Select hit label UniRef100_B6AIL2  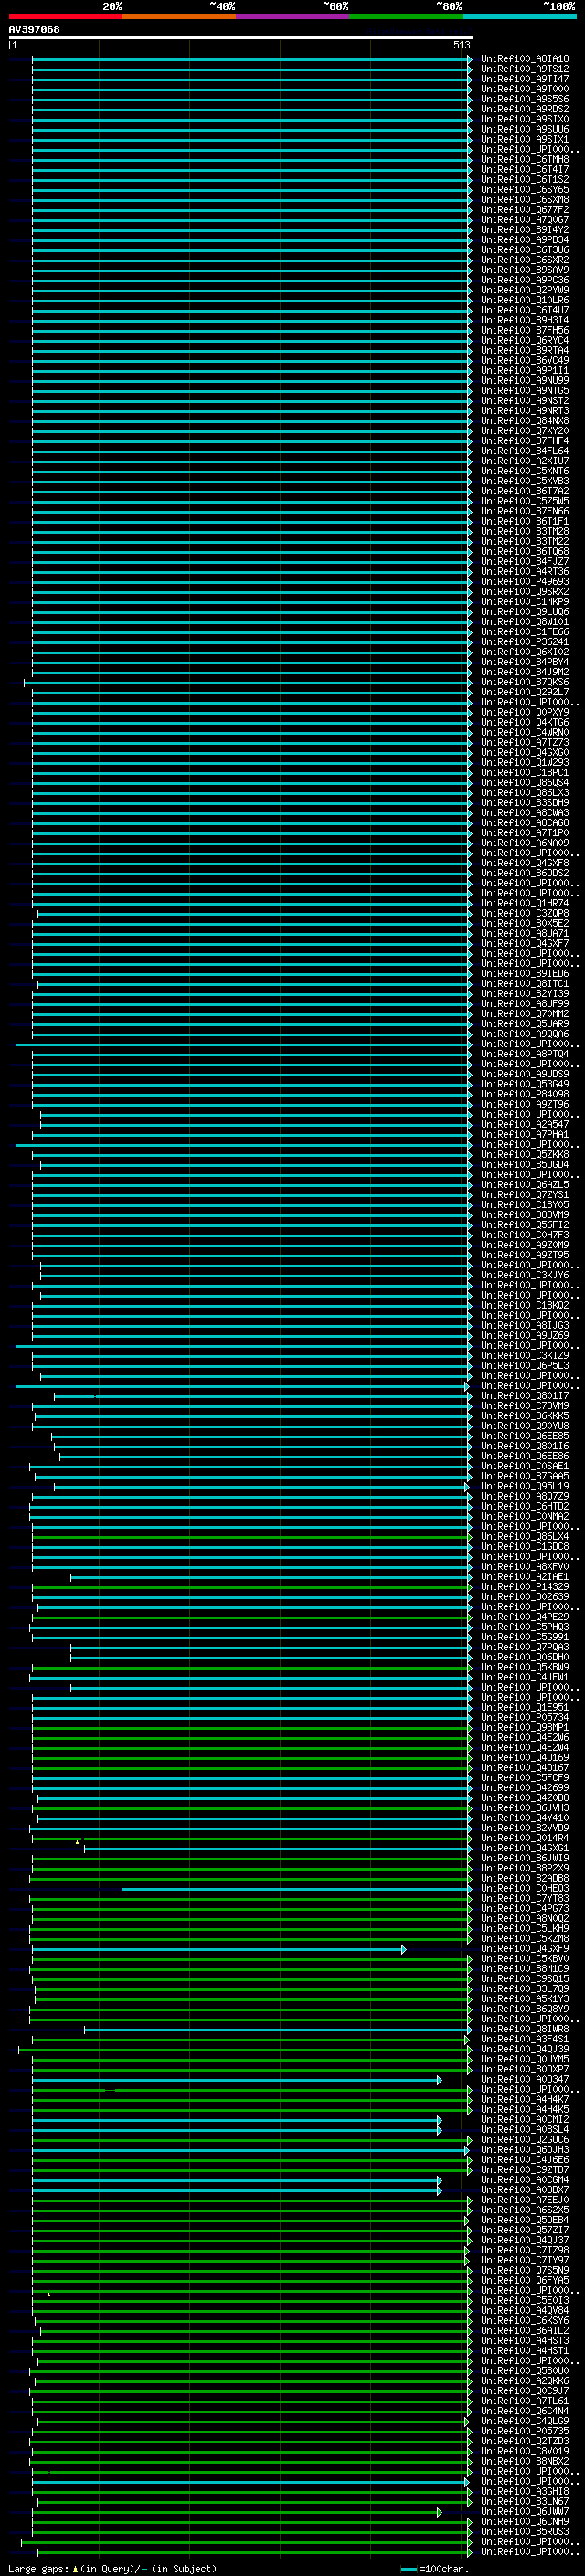[x=525, y=2330]
